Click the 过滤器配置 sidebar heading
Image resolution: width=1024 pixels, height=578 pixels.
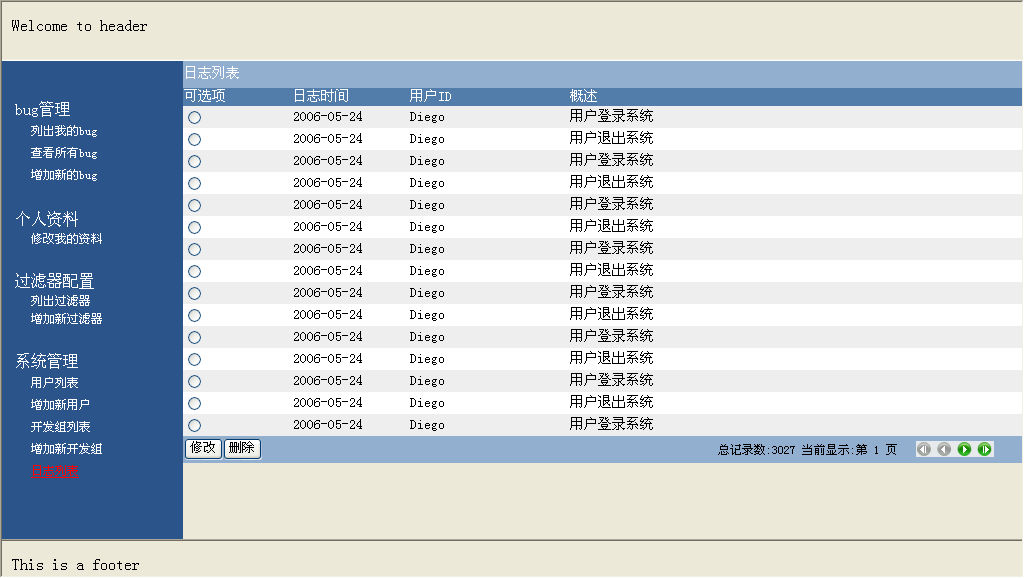[55, 281]
